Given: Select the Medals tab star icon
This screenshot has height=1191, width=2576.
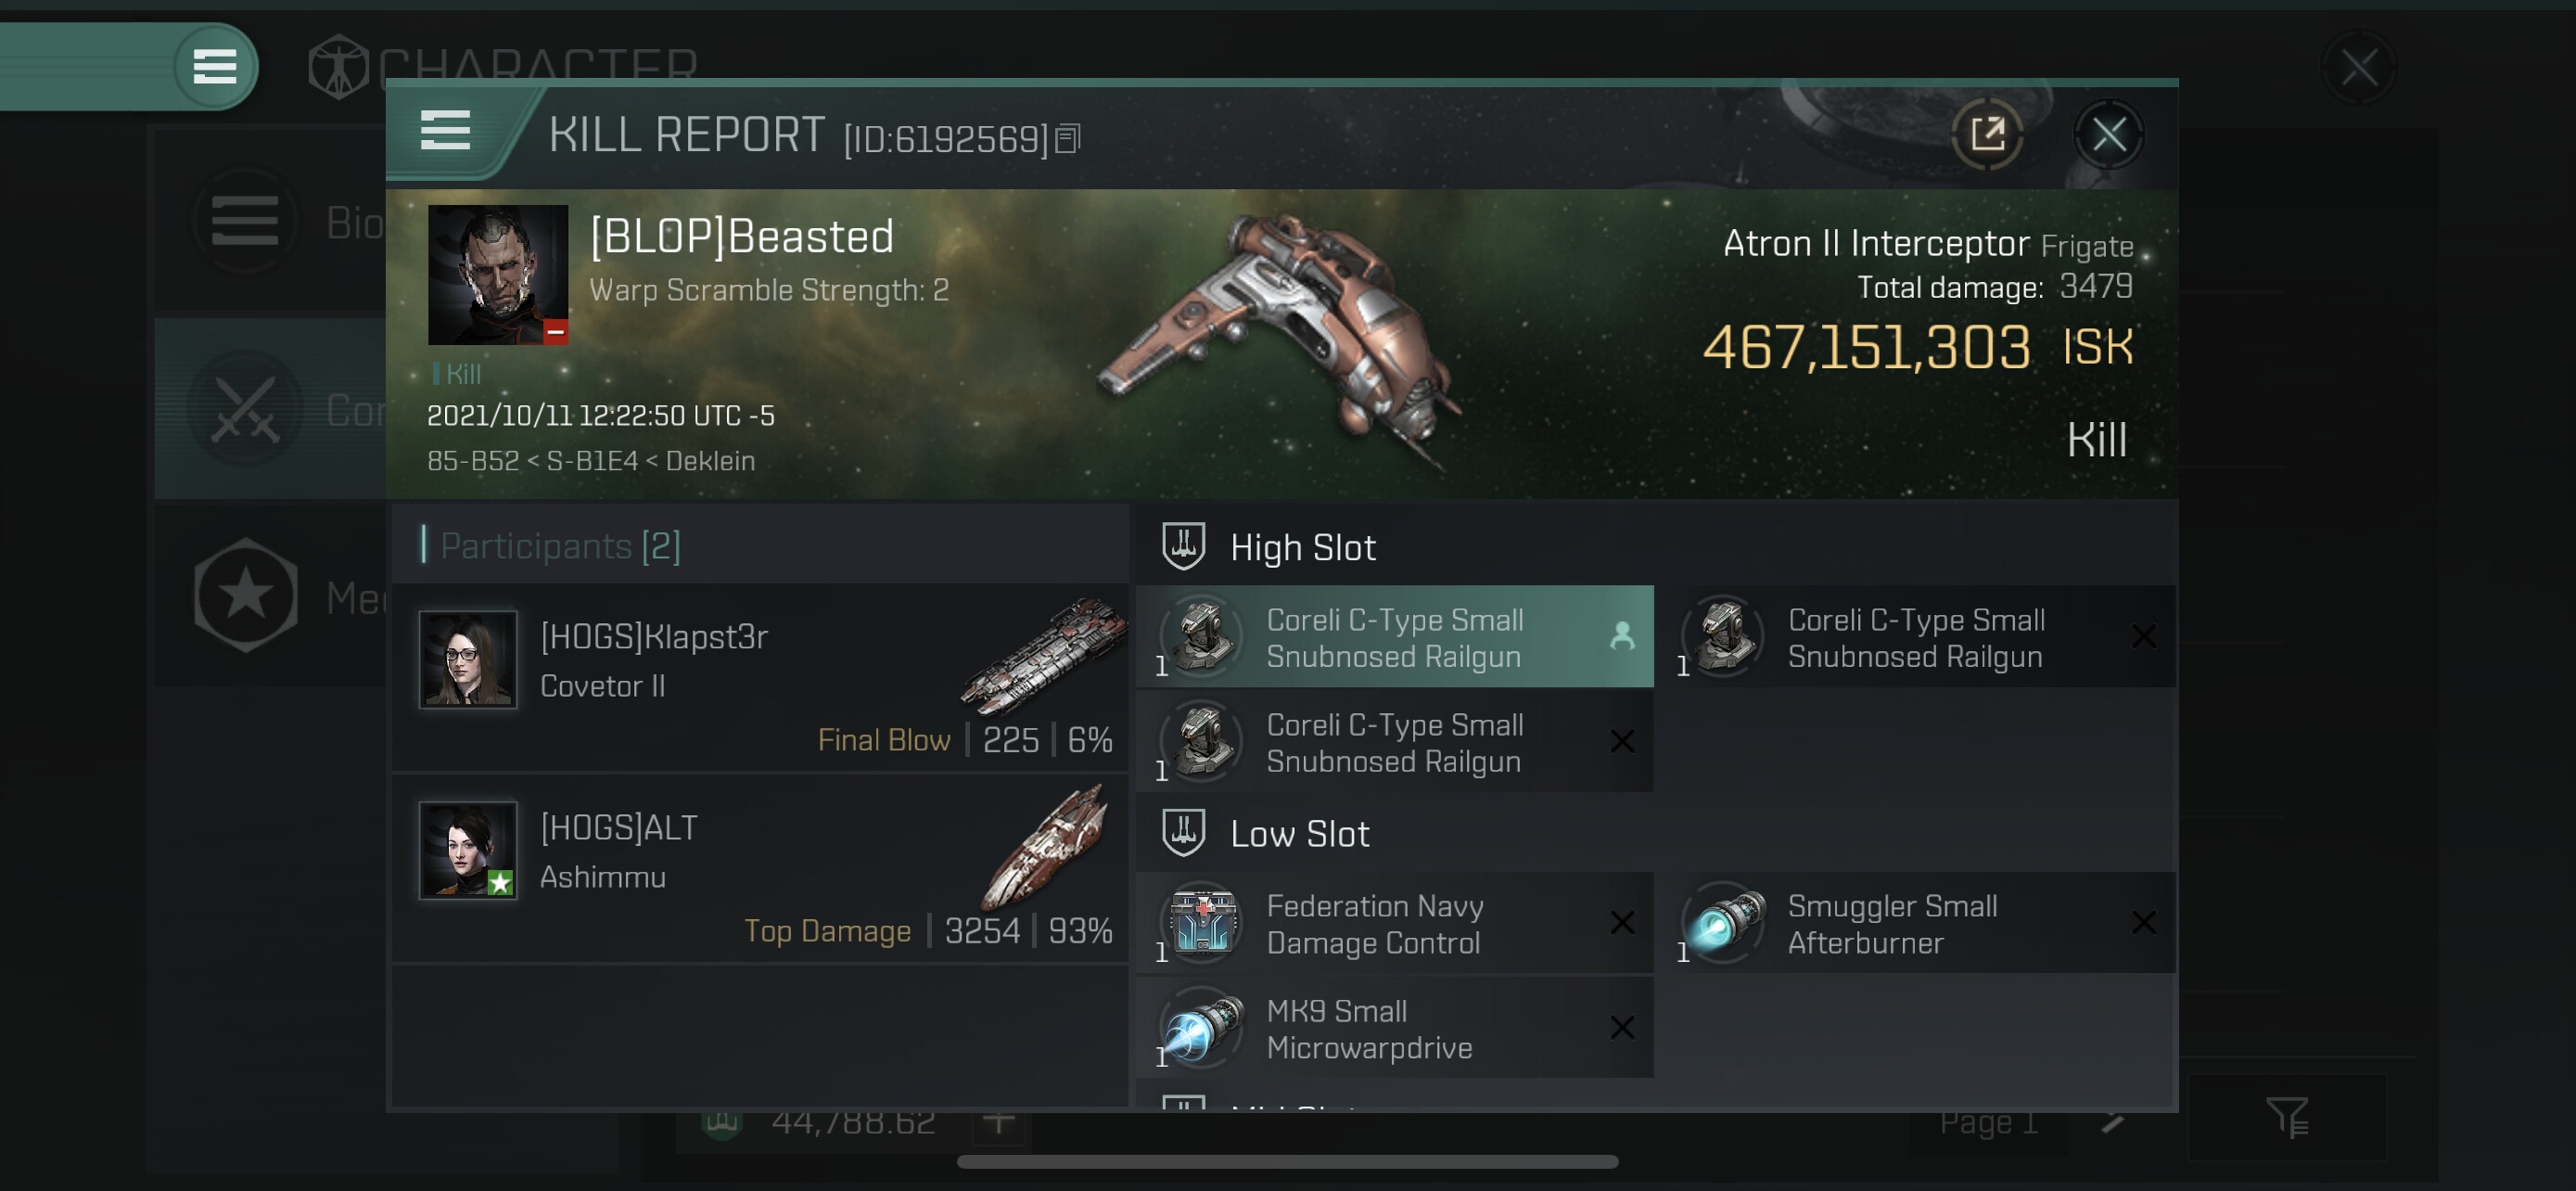Looking at the screenshot, I should click(x=246, y=596).
